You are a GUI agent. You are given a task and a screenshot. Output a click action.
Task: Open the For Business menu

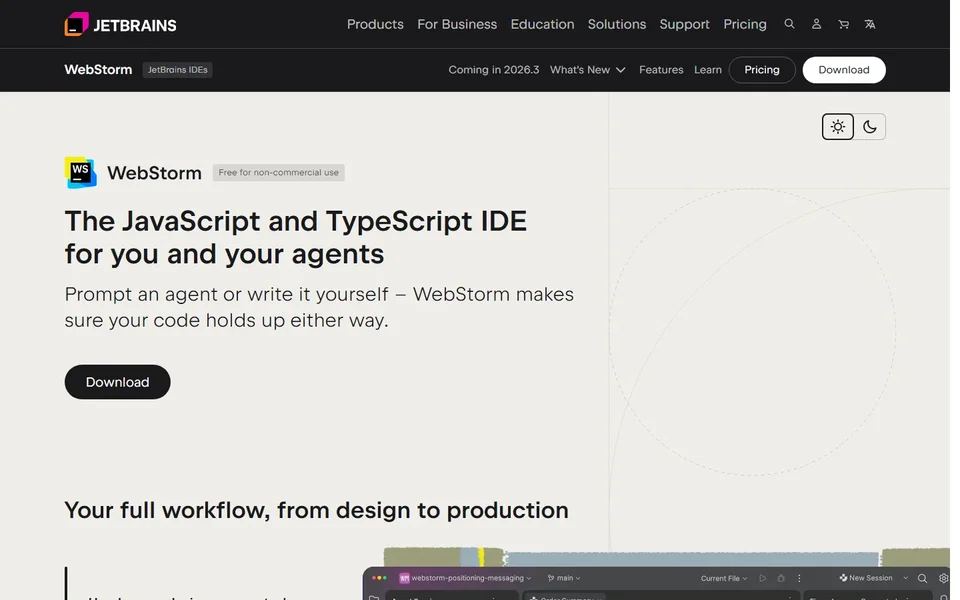[457, 24]
